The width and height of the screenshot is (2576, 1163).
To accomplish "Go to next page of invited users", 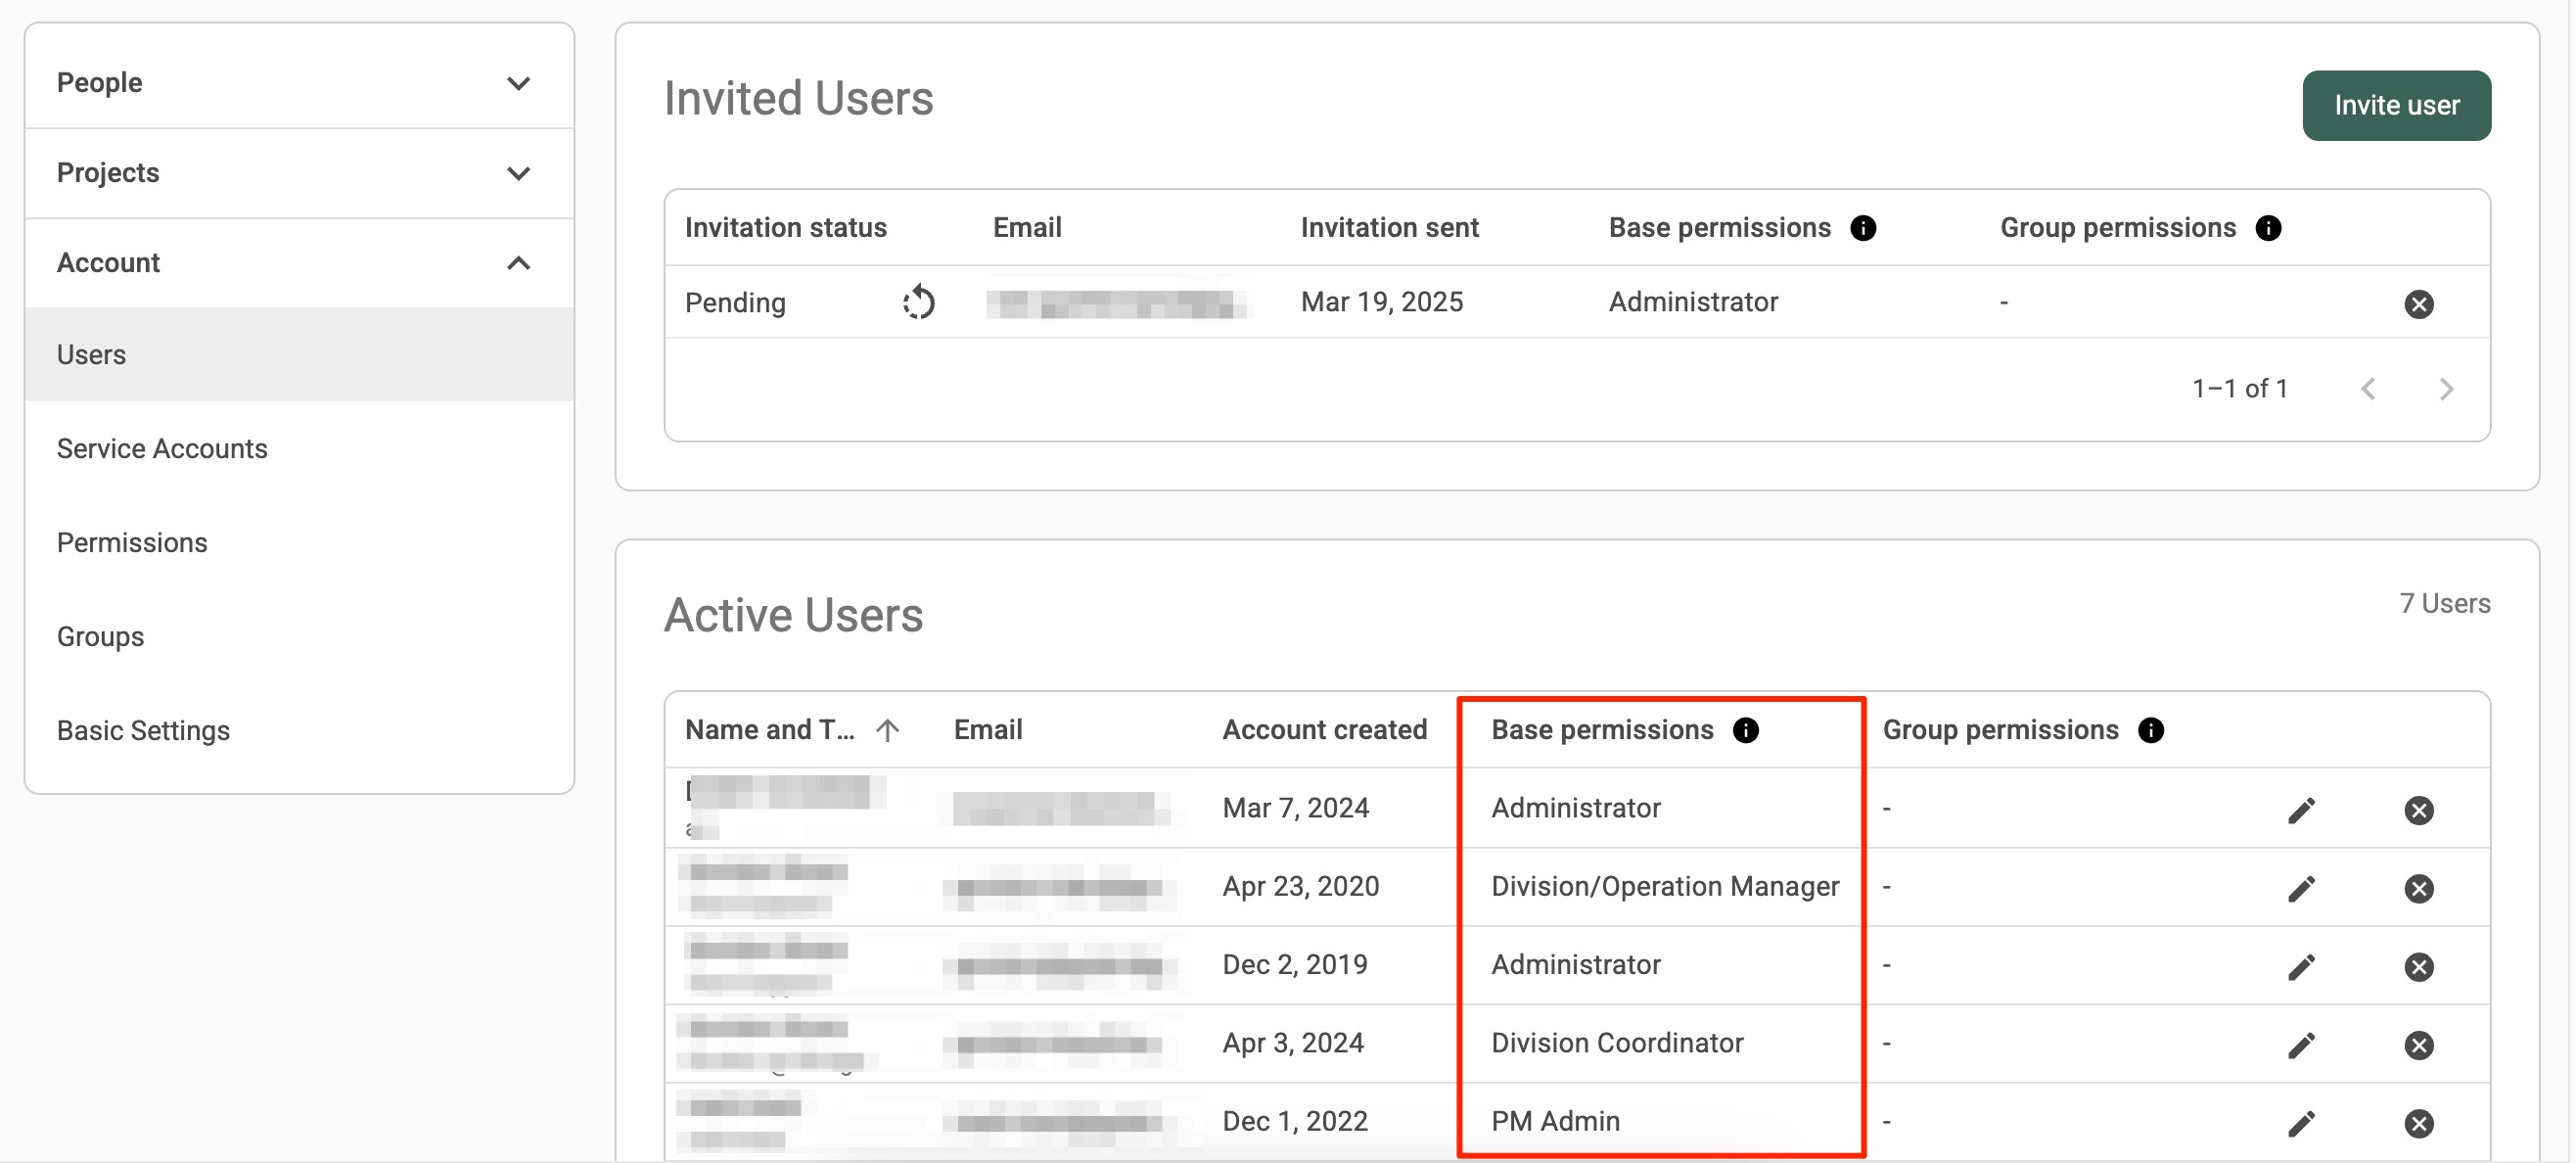I will point(2446,388).
